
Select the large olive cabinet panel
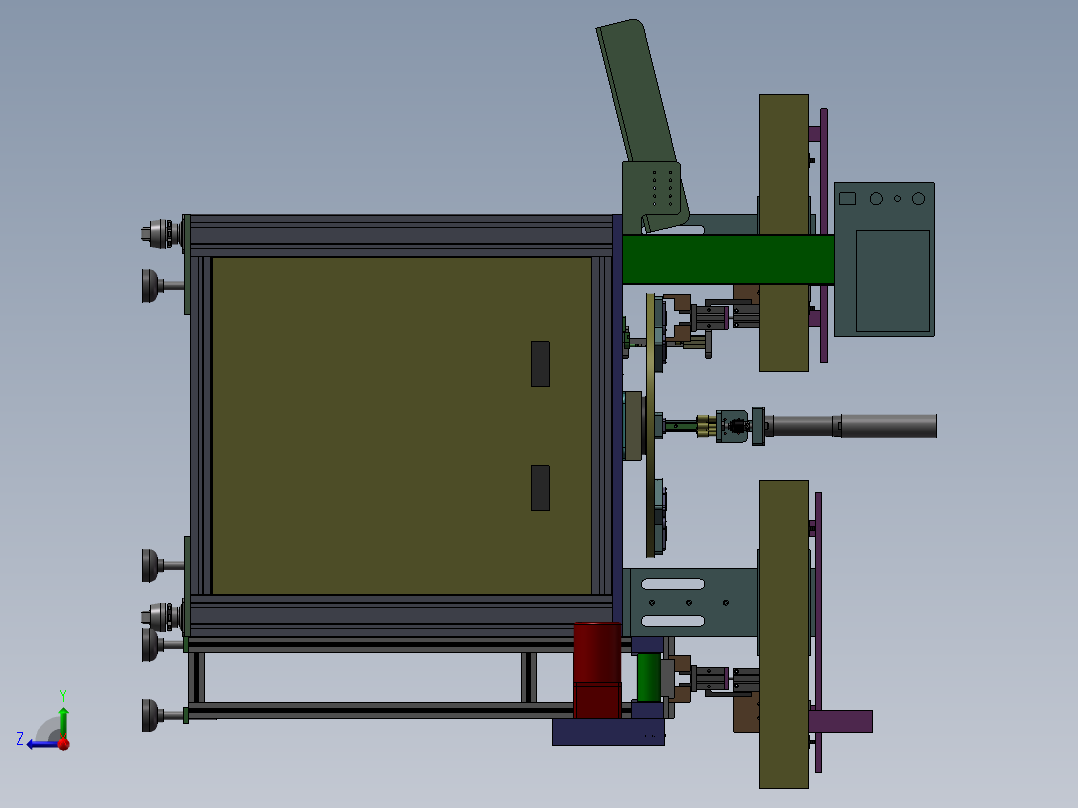point(402,425)
